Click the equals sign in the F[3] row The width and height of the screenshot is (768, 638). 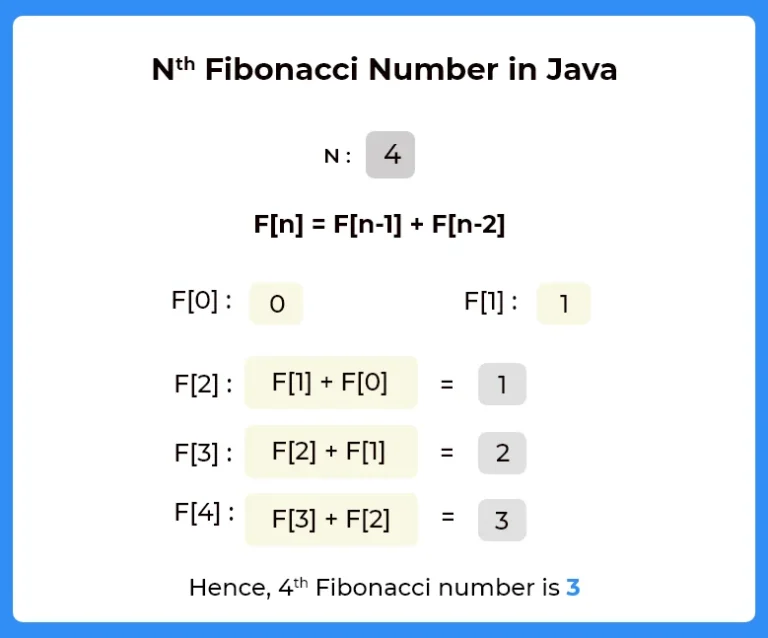pyautogui.click(x=447, y=452)
